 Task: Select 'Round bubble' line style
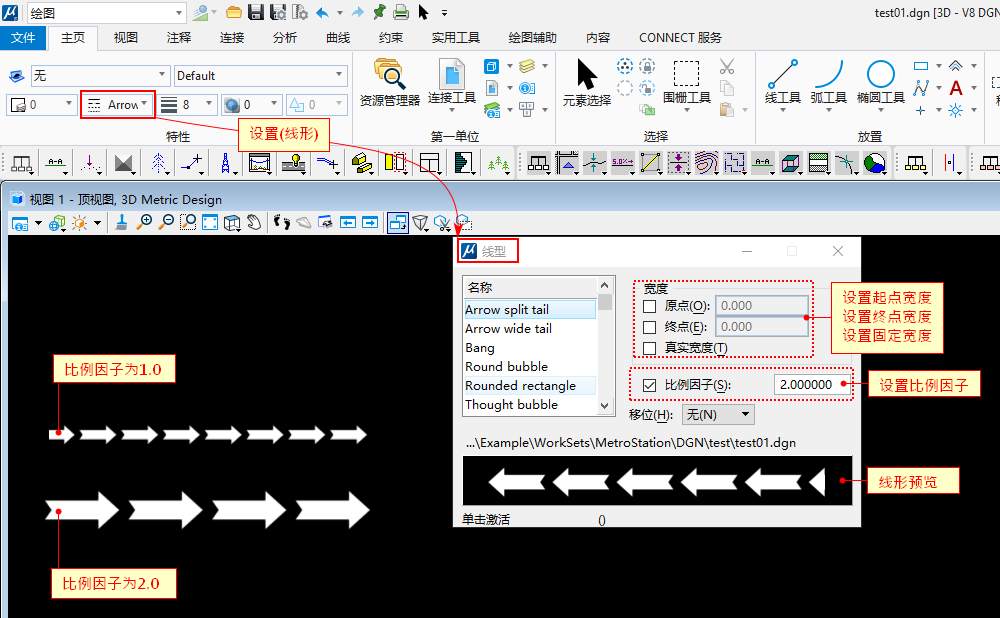coord(530,367)
